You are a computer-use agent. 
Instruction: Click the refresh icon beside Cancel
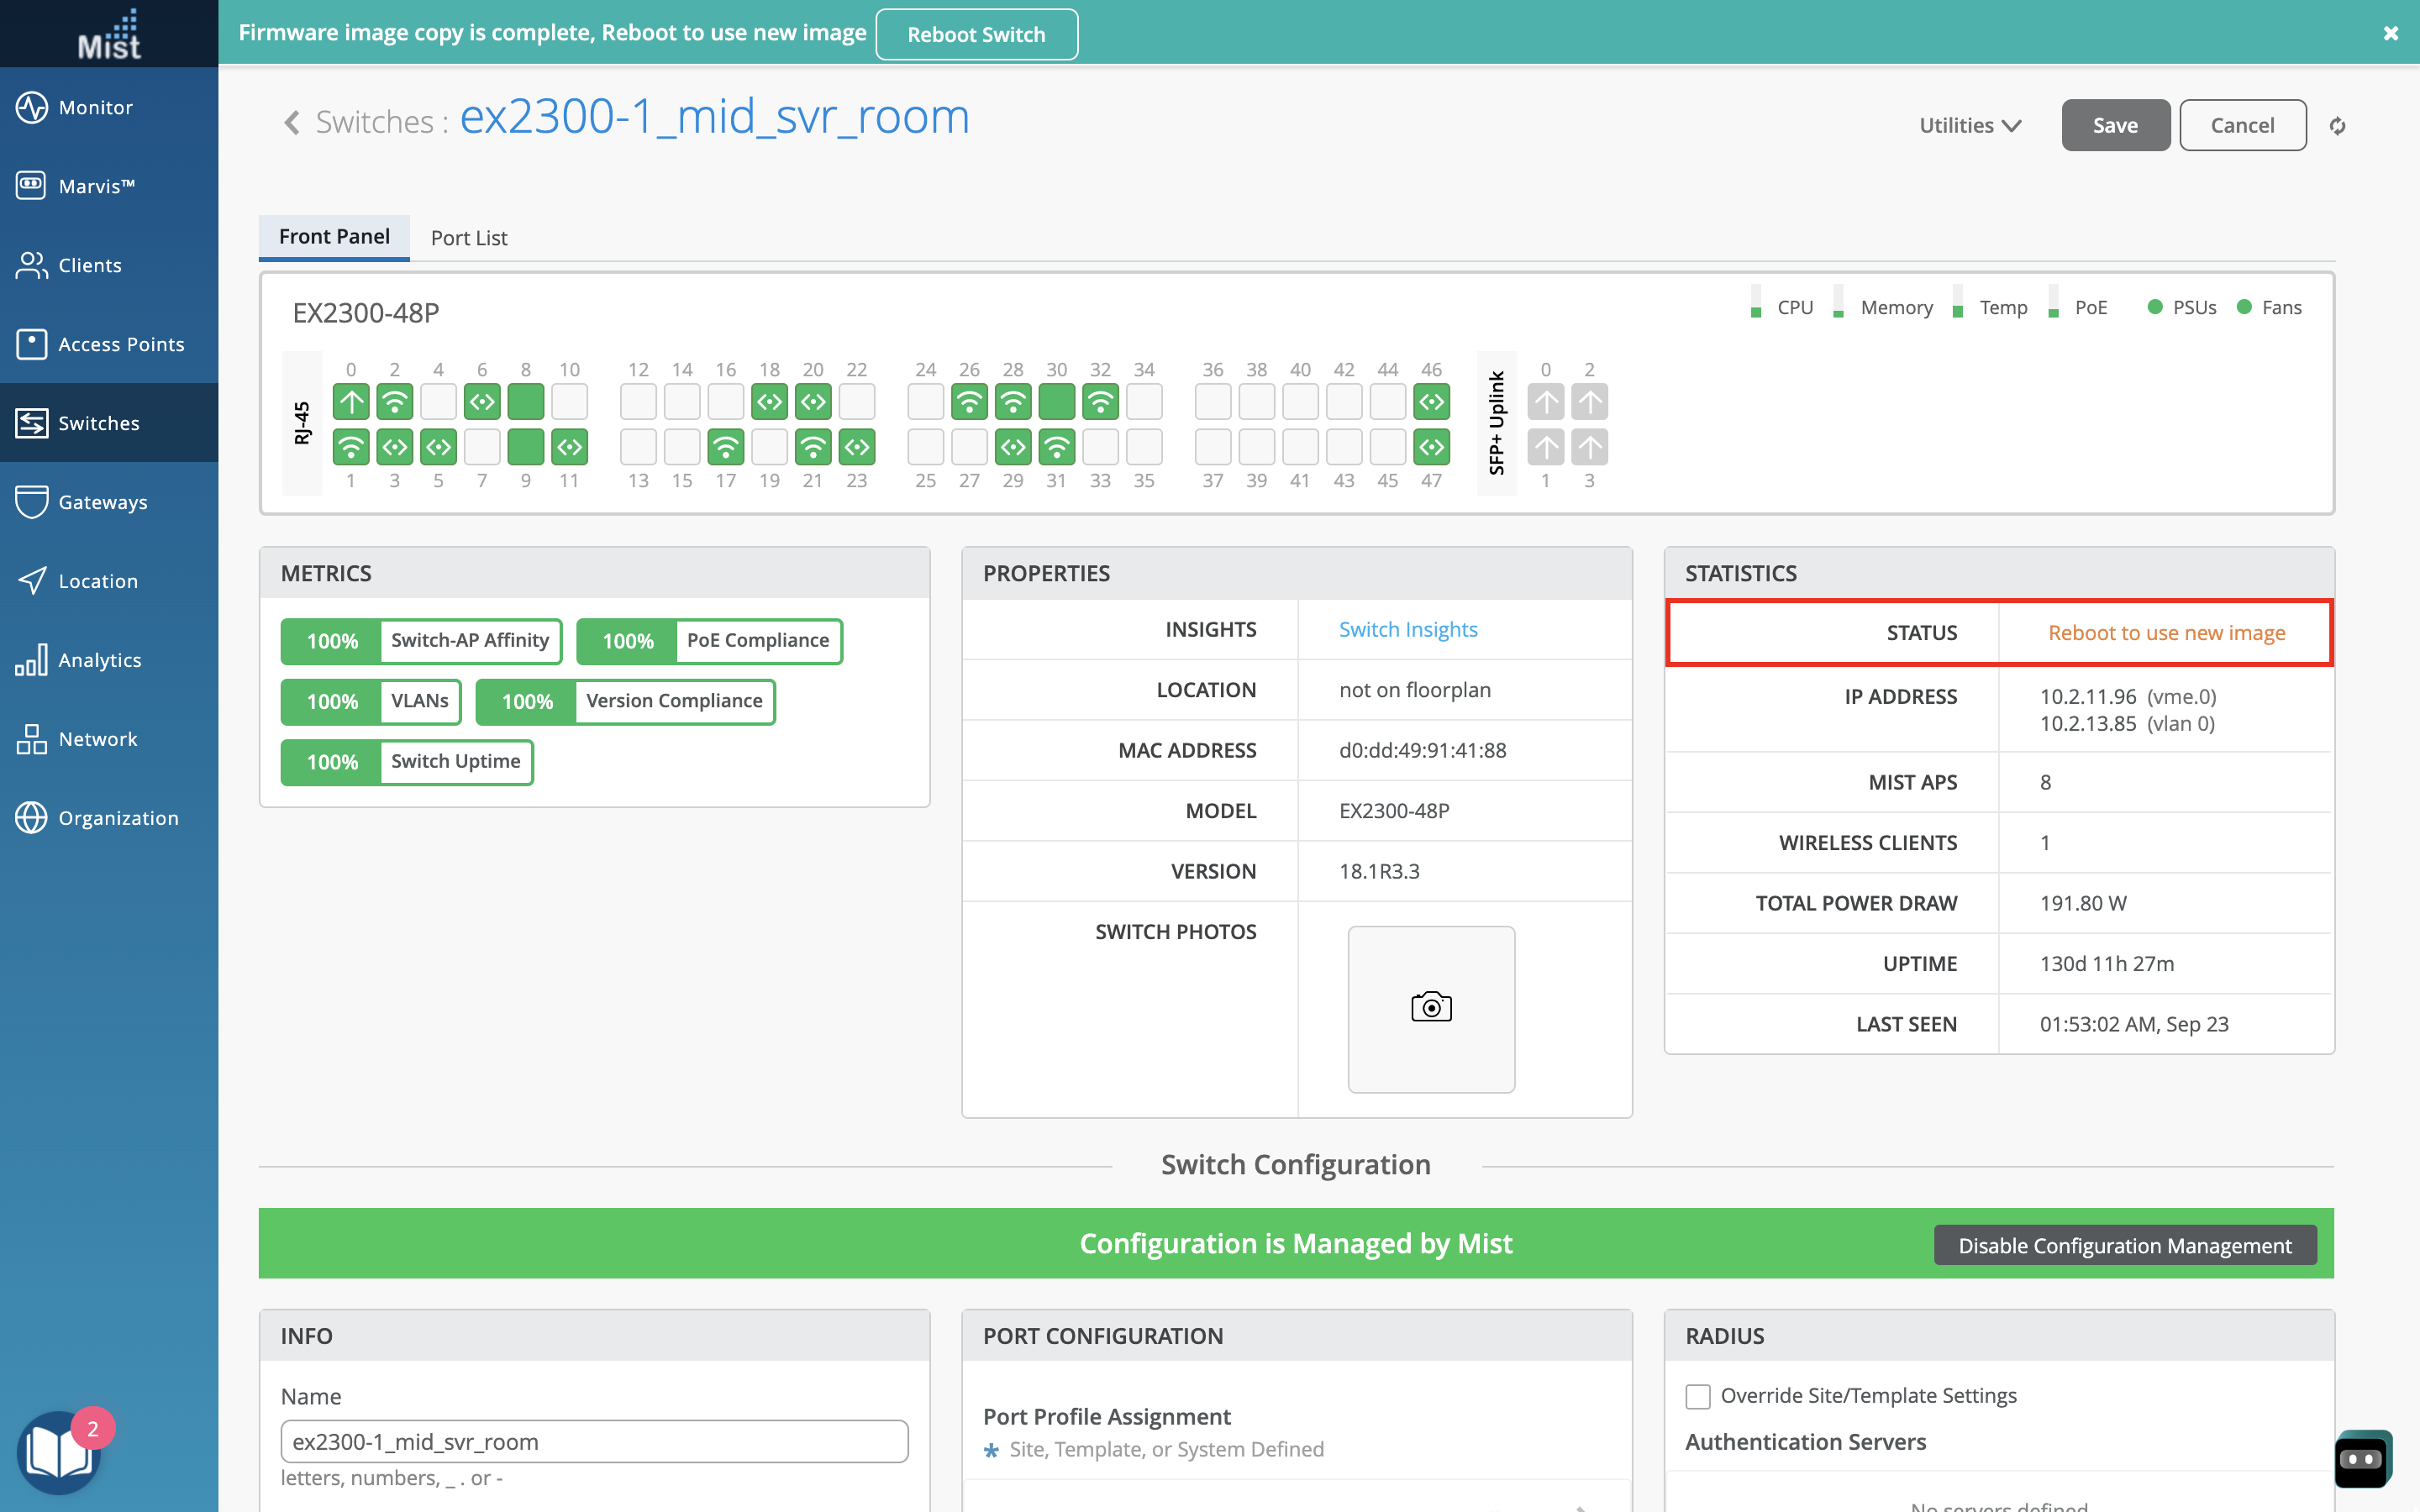coord(2337,126)
